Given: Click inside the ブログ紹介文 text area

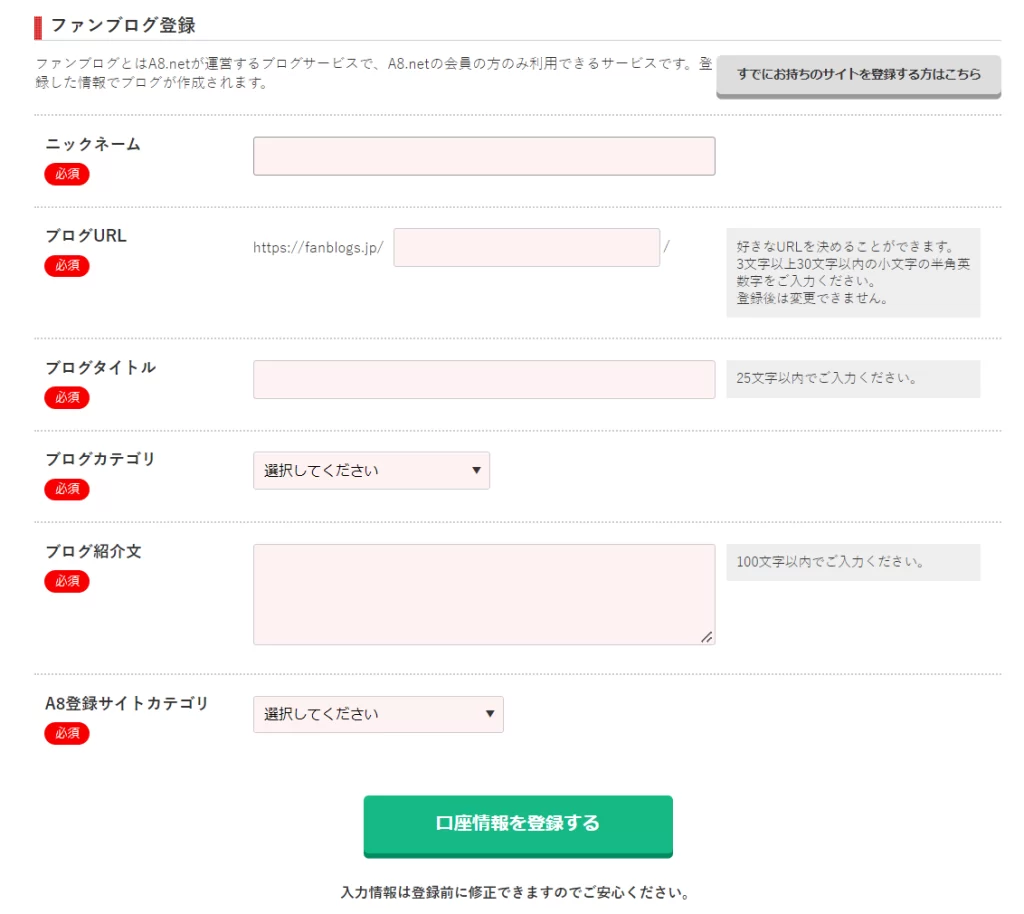Looking at the screenshot, I should point(484,594).
